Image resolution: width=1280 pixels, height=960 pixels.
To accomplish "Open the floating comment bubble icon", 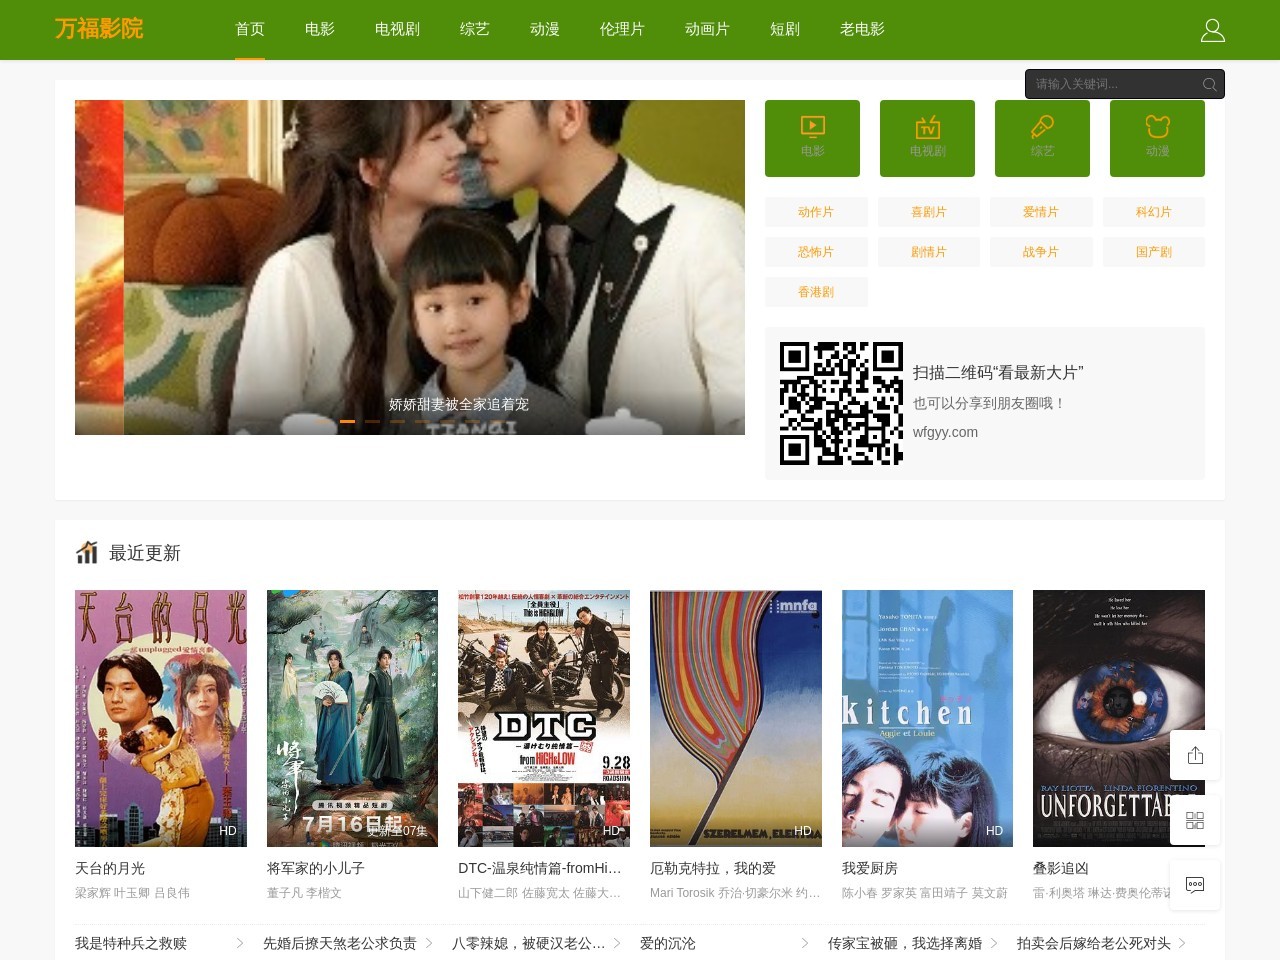I will tap(1195, 885).
